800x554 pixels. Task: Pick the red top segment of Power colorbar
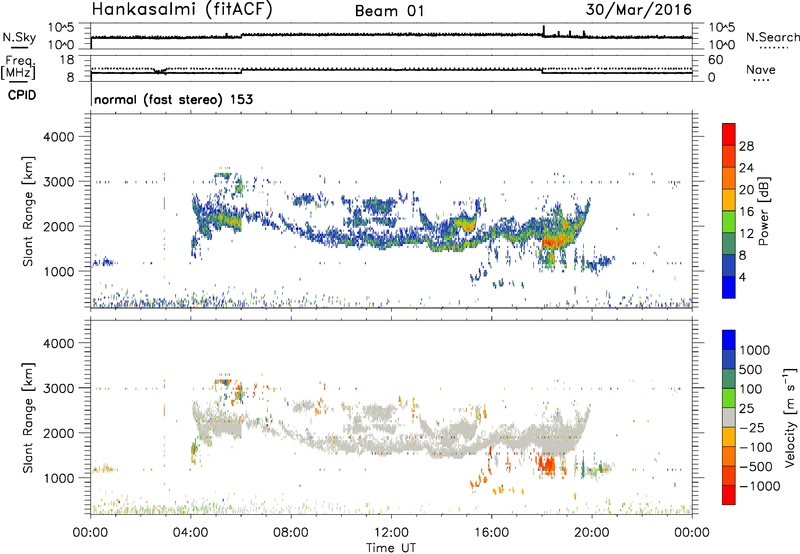(x=729, y=134)
